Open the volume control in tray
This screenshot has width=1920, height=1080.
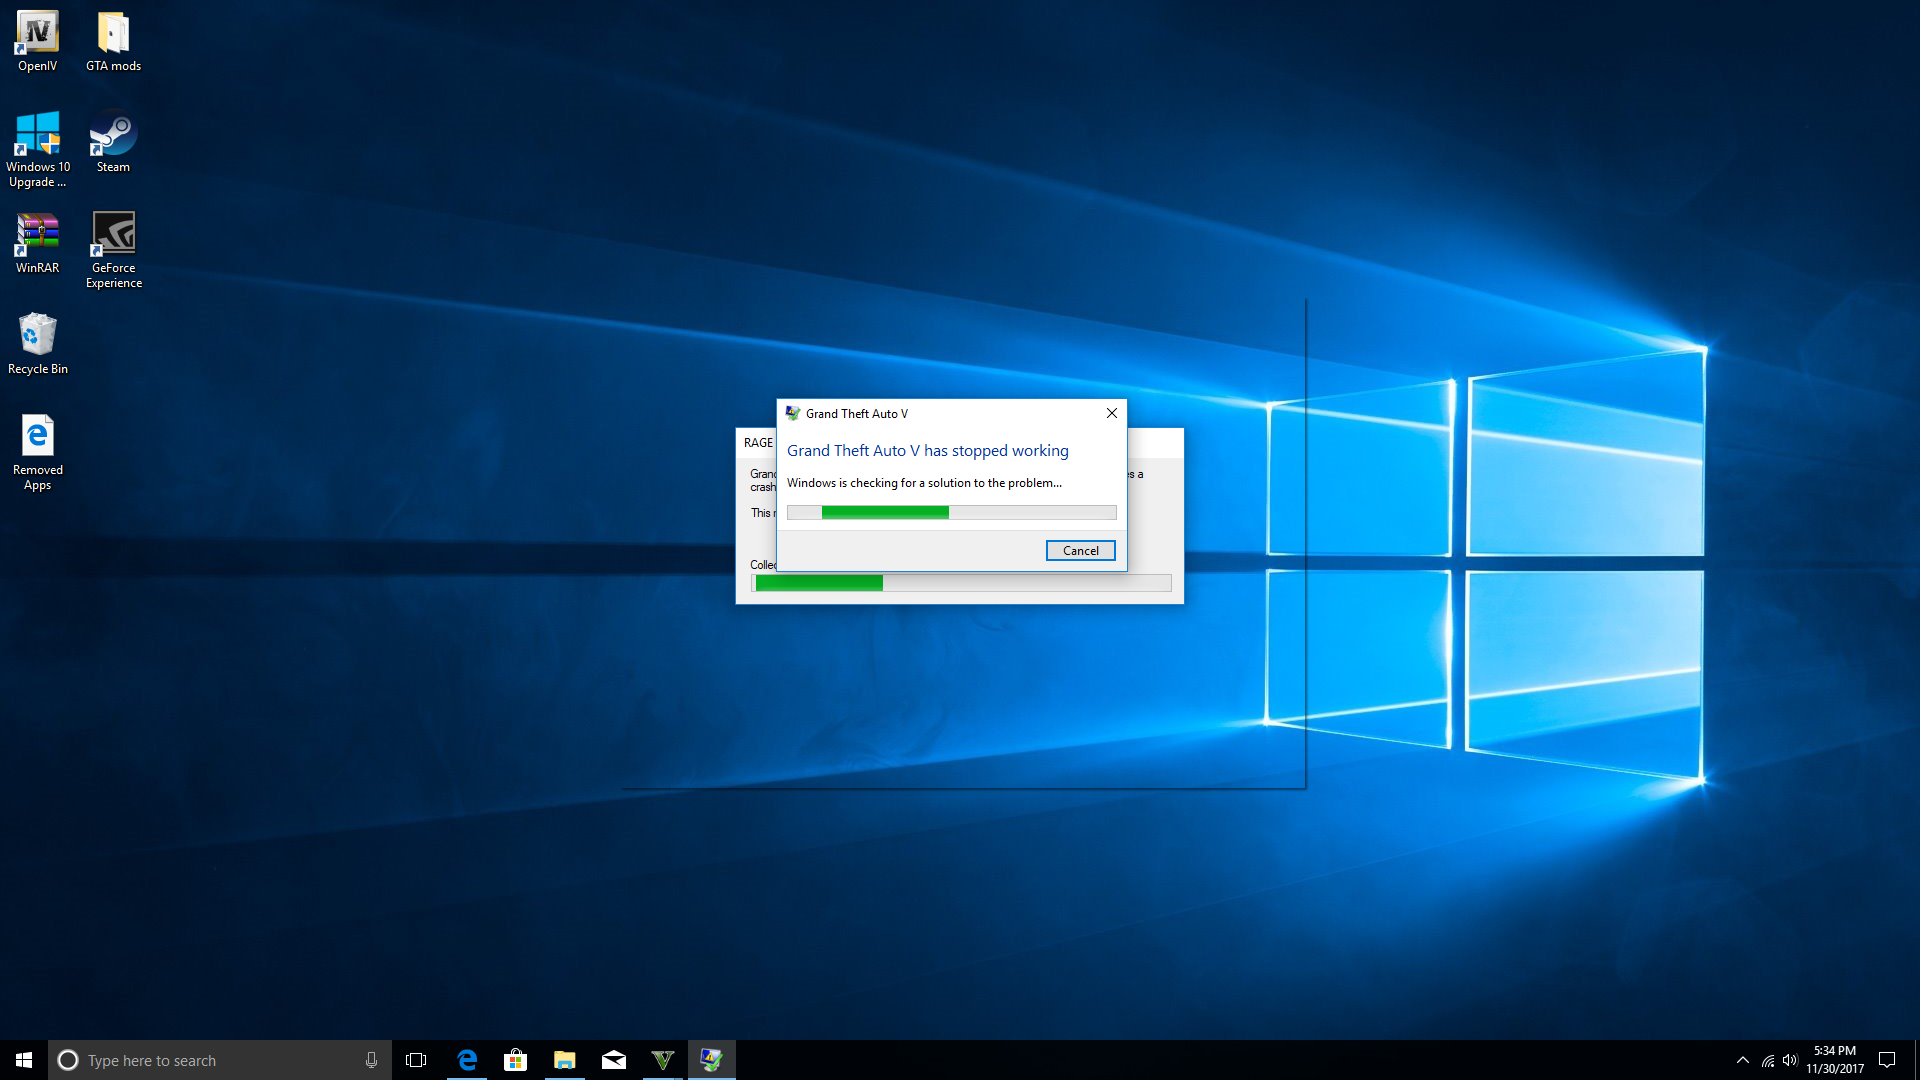pos(1790,1060)
